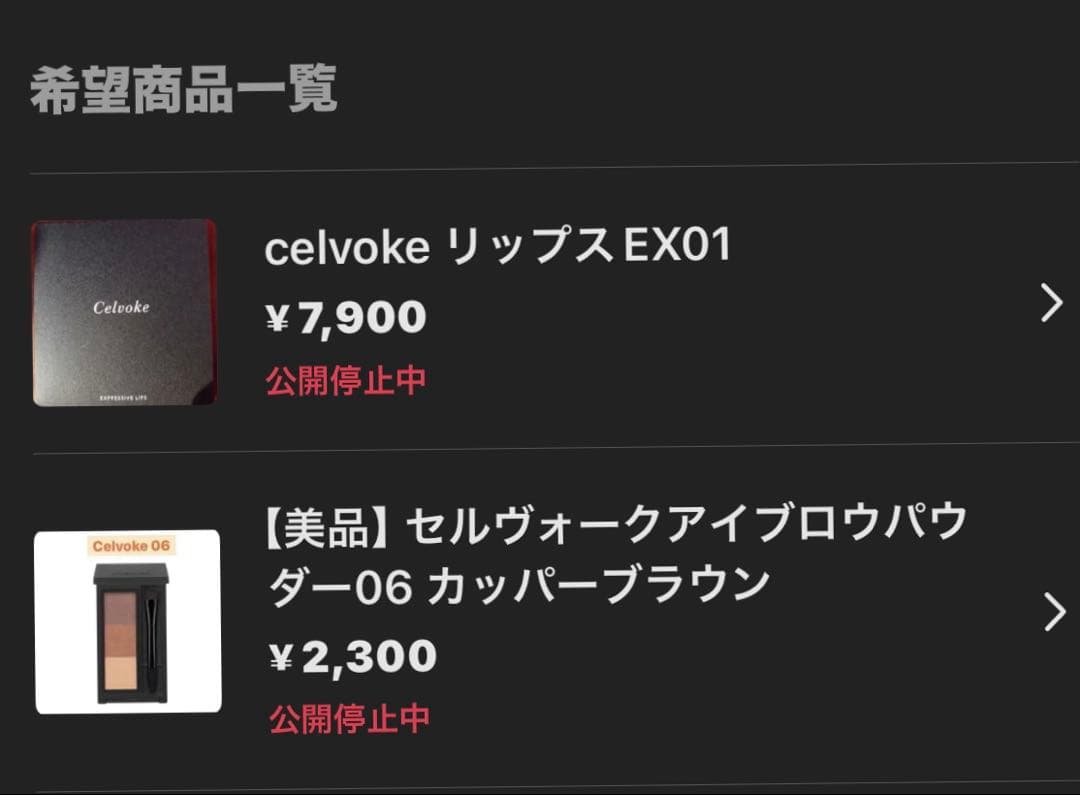
Task: Tap the black Celvoke box thumbnail
Action: coord(124,312)
